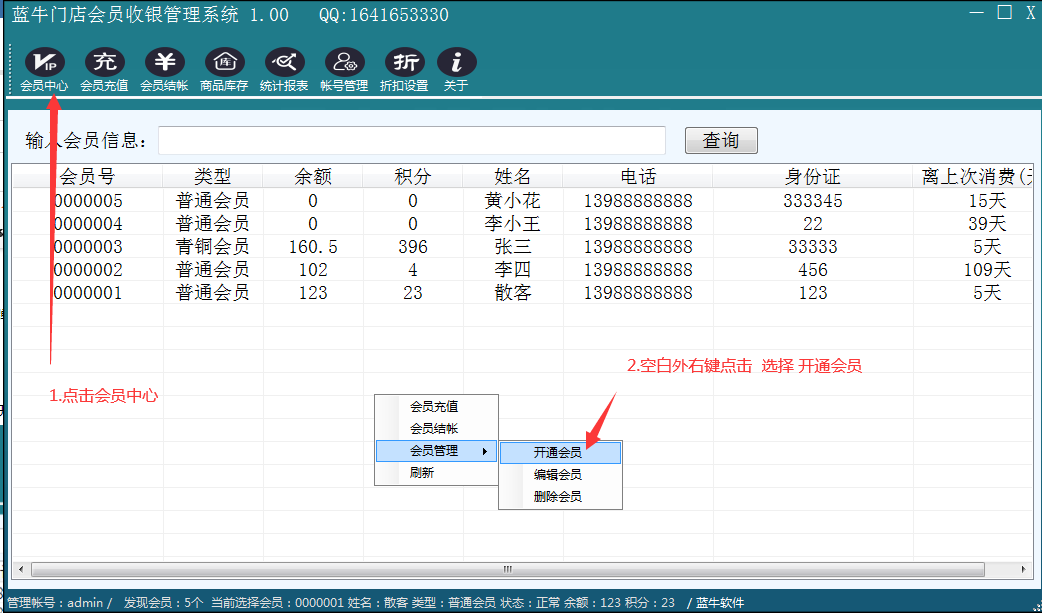Click the name 张三
This screenshot has width=1042, height=613.
pos(513,247)
